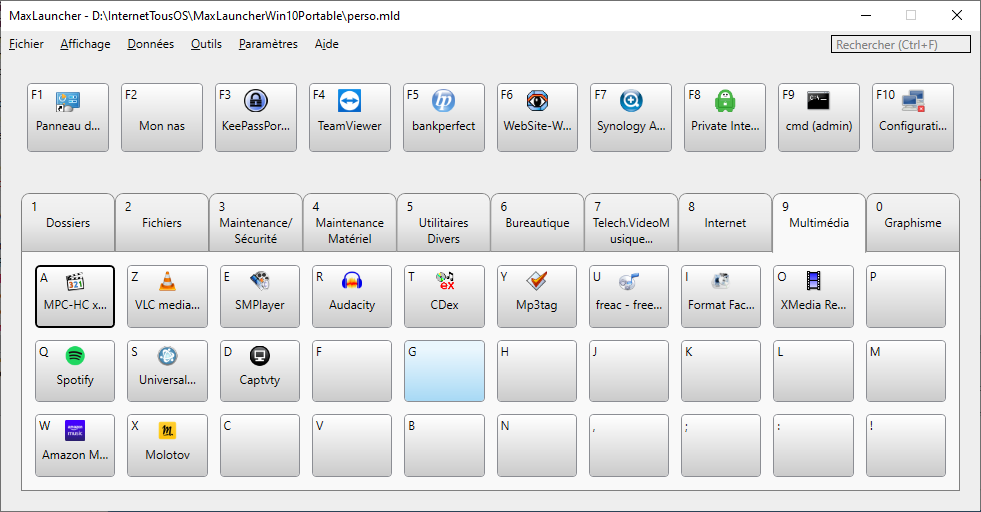
Task: Select the empty J key button
Action: [629, 371]
